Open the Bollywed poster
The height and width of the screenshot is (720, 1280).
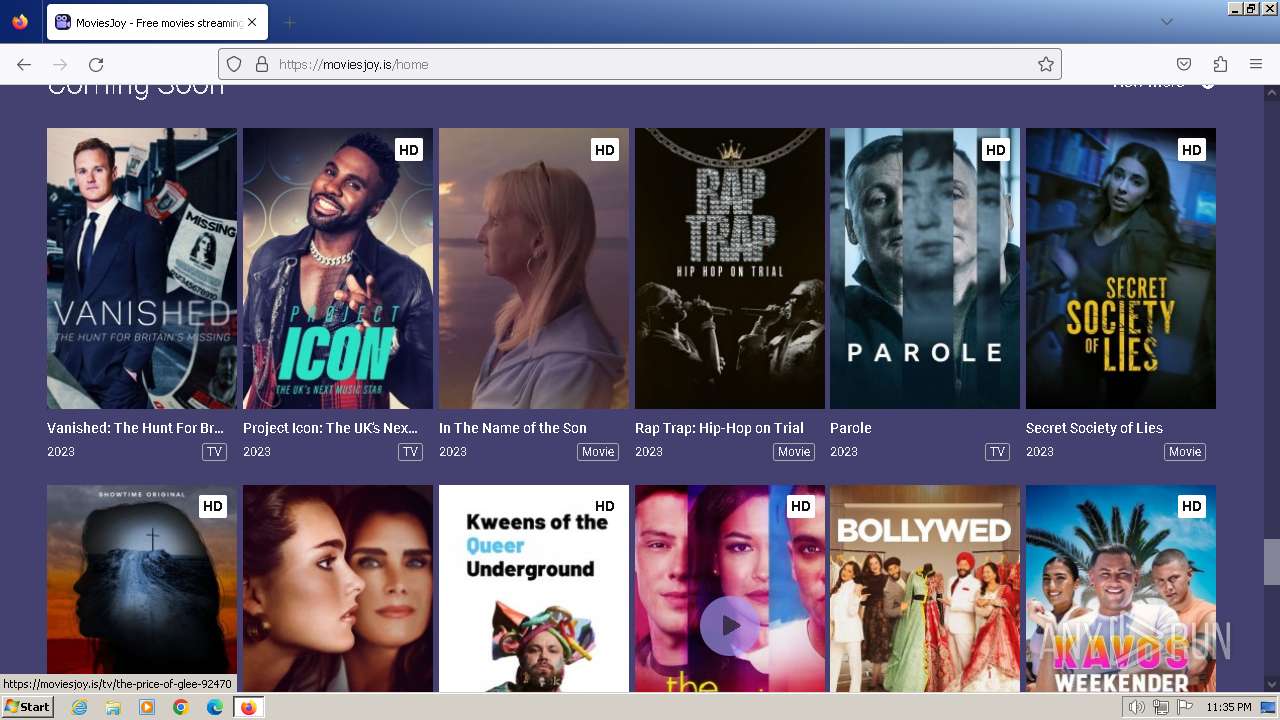point(925,589)
